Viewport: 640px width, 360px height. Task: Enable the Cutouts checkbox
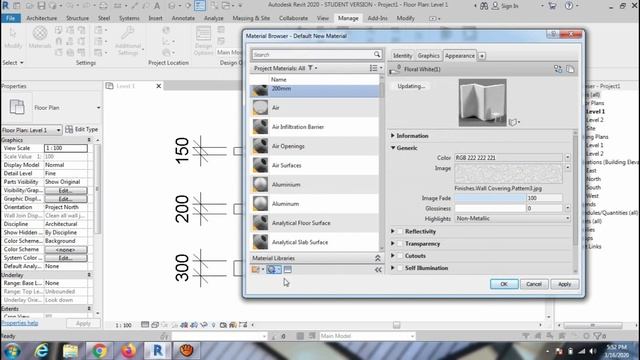pyautogui.click(x=400, y=256)
